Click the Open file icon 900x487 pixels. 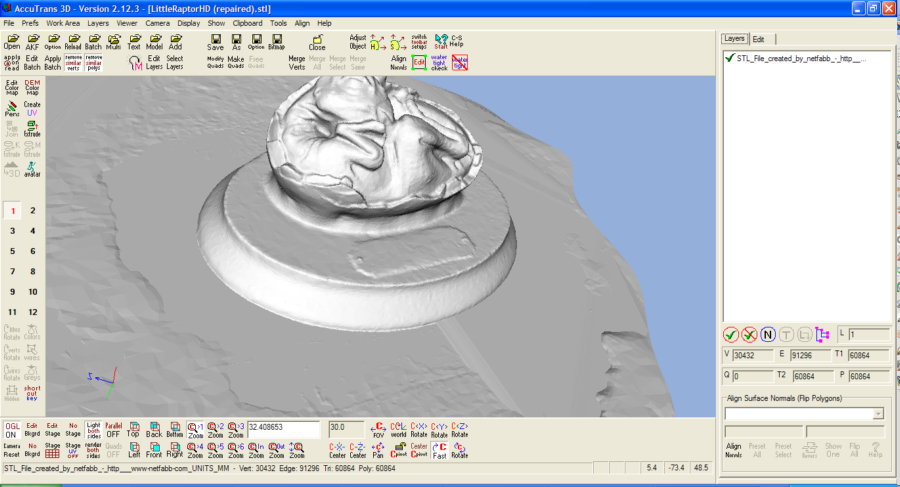point(12,41)
